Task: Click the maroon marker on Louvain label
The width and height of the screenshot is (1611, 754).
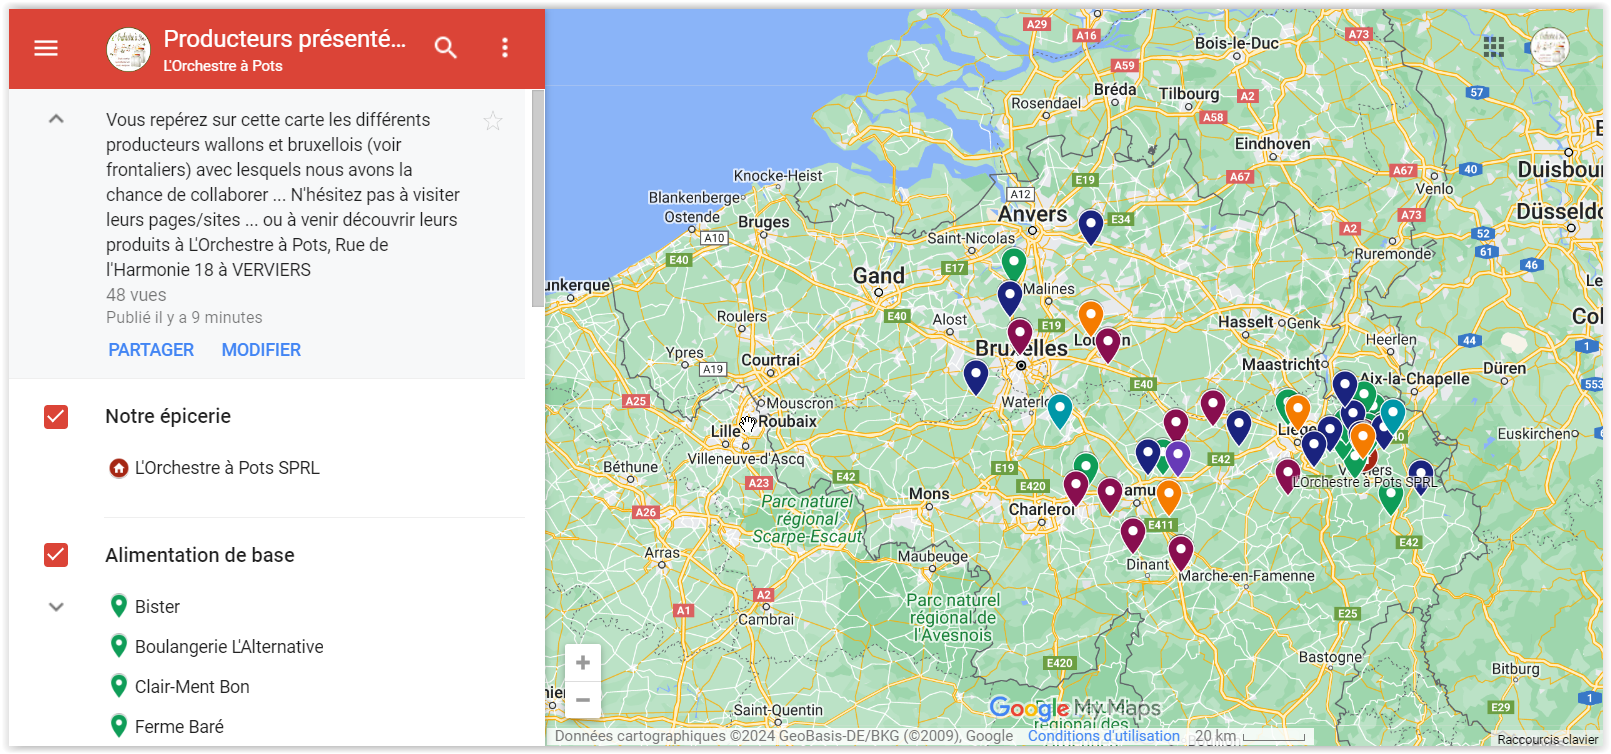Action: (1108, 344)
